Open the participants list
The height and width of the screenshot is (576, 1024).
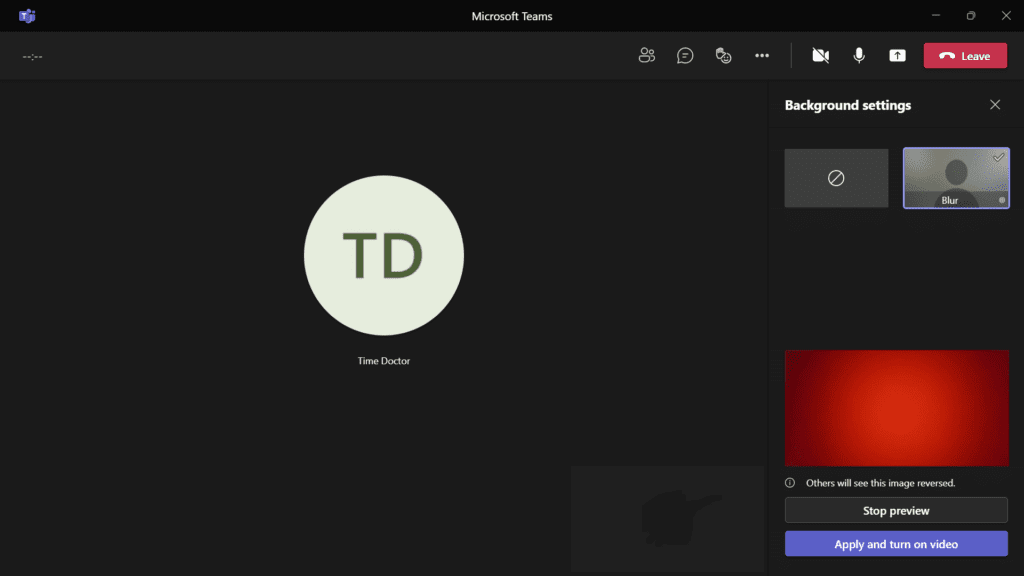pos(646,56)
